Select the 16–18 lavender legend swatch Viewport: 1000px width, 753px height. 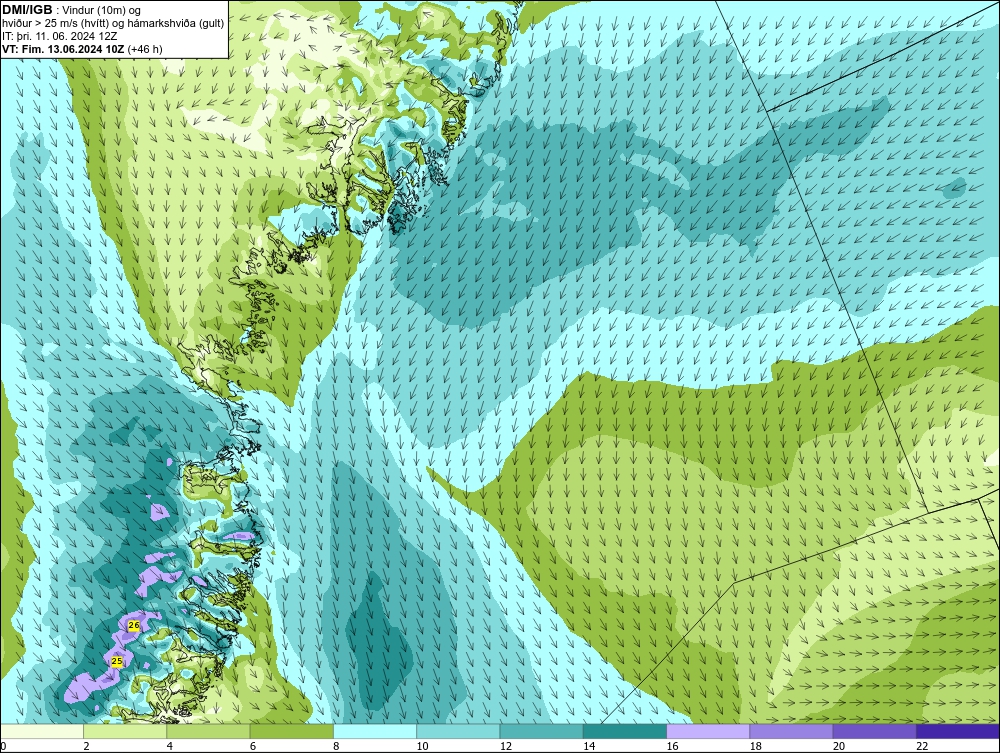pyautogui.click(x=708, y=731)
